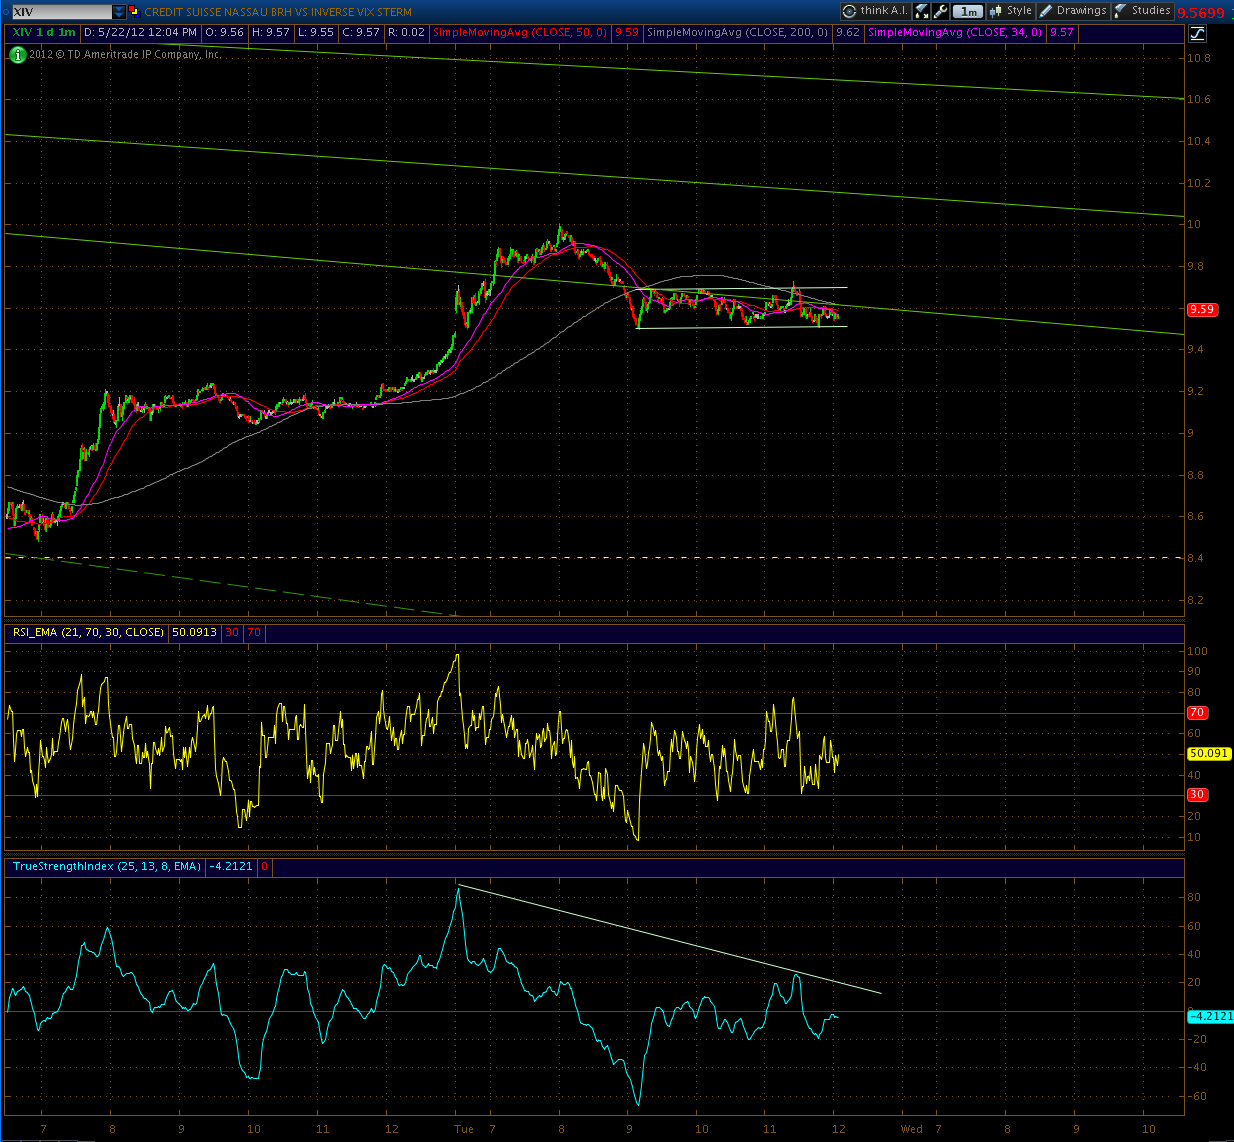
Task: Expand the symbol dropdown arrow
Action: (x=119, y=12)
